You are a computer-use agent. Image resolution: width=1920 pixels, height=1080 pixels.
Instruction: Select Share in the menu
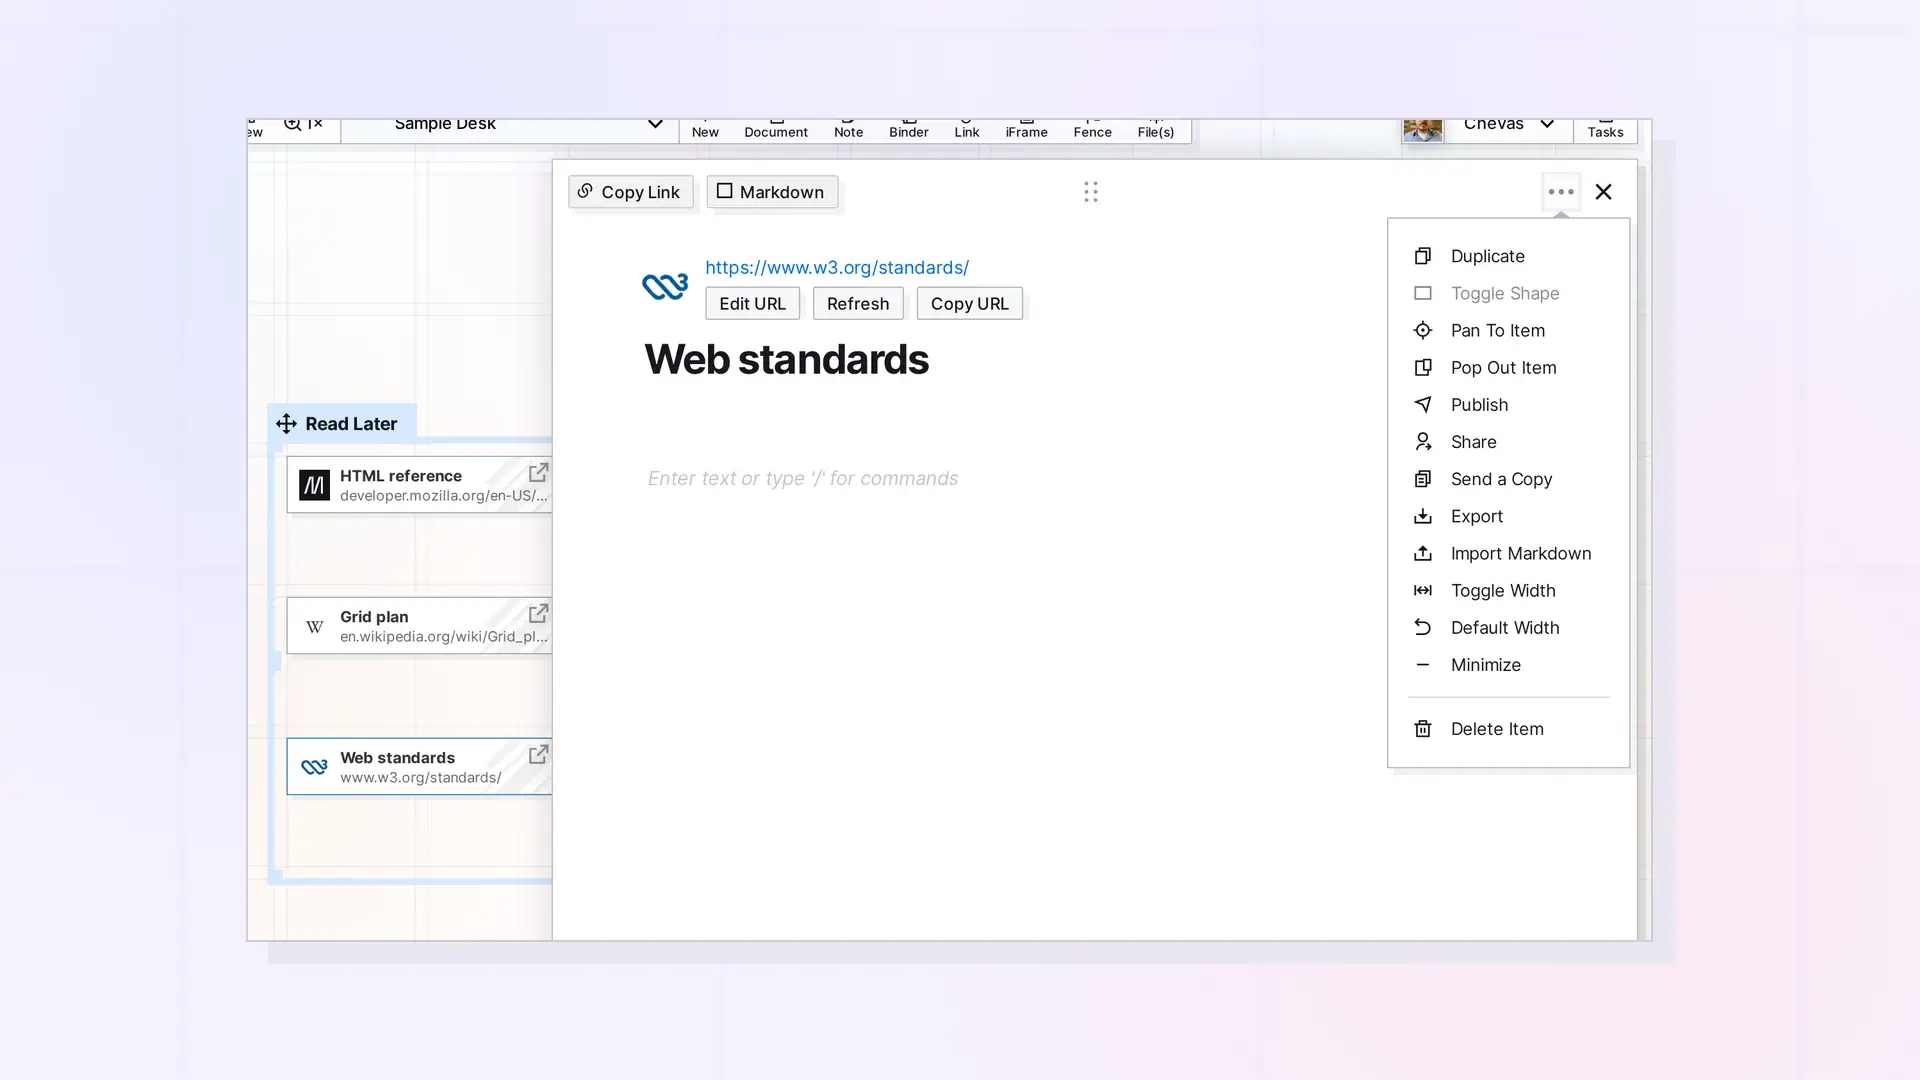(1508, 442)
